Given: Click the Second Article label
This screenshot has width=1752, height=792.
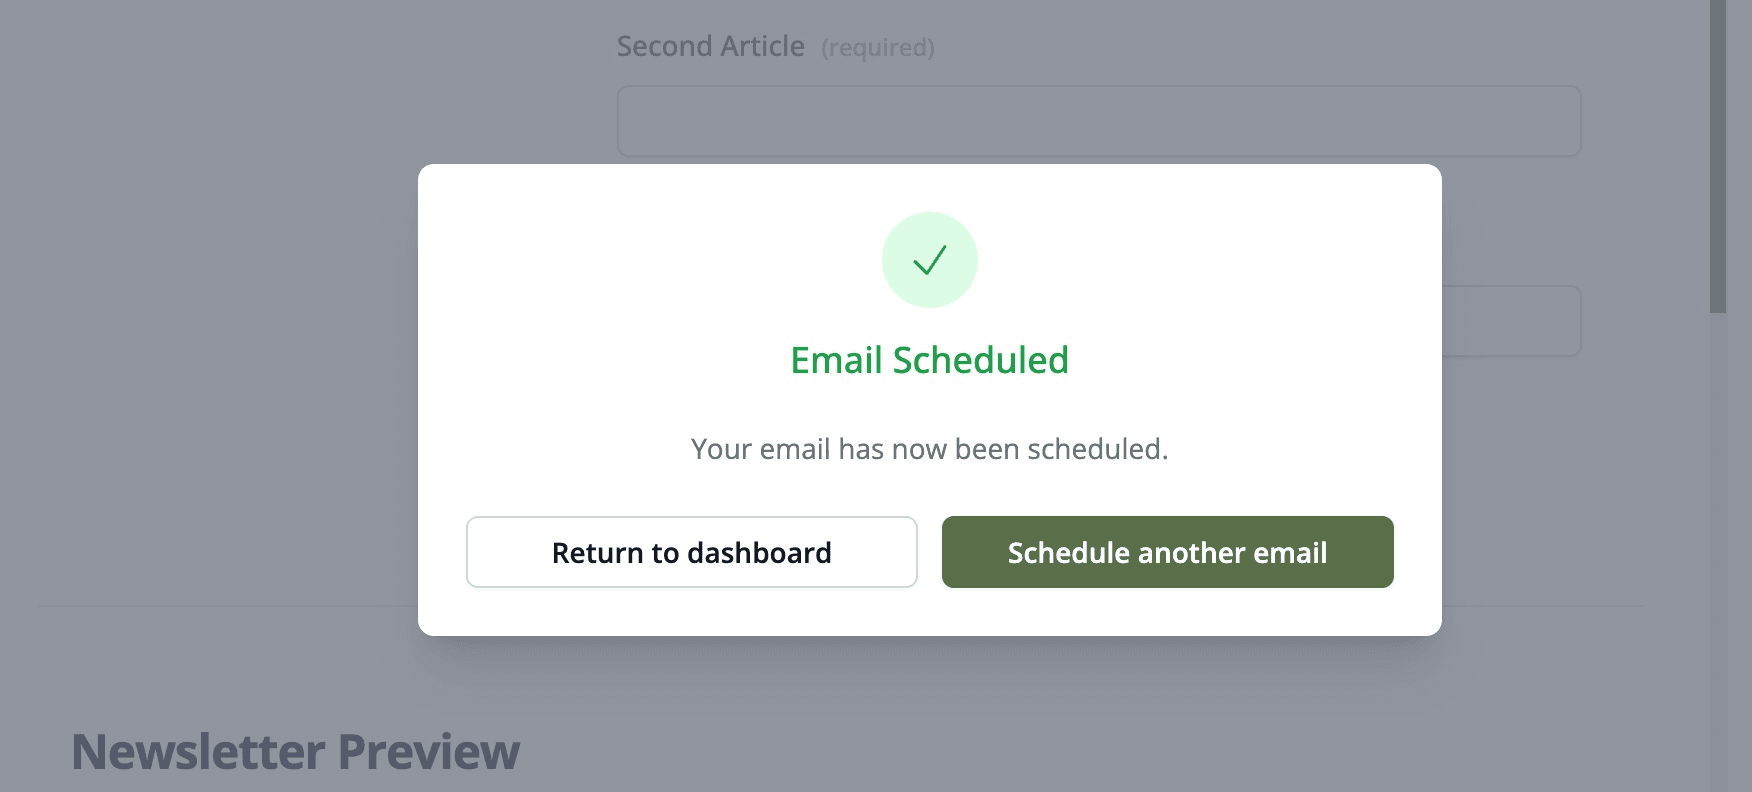Looking at the screenshot, I should [x=710, y=46].
